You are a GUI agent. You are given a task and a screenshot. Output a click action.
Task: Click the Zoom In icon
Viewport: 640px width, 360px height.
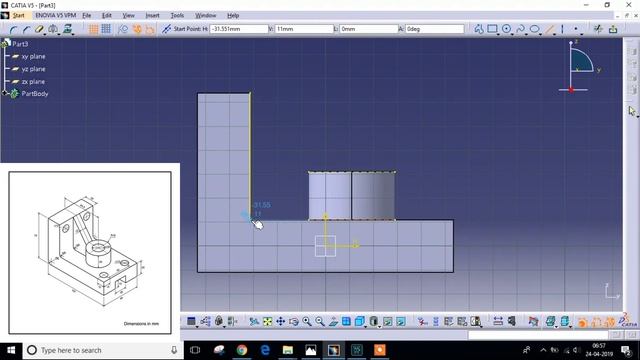pyautogui.click(x=307, y=322)
